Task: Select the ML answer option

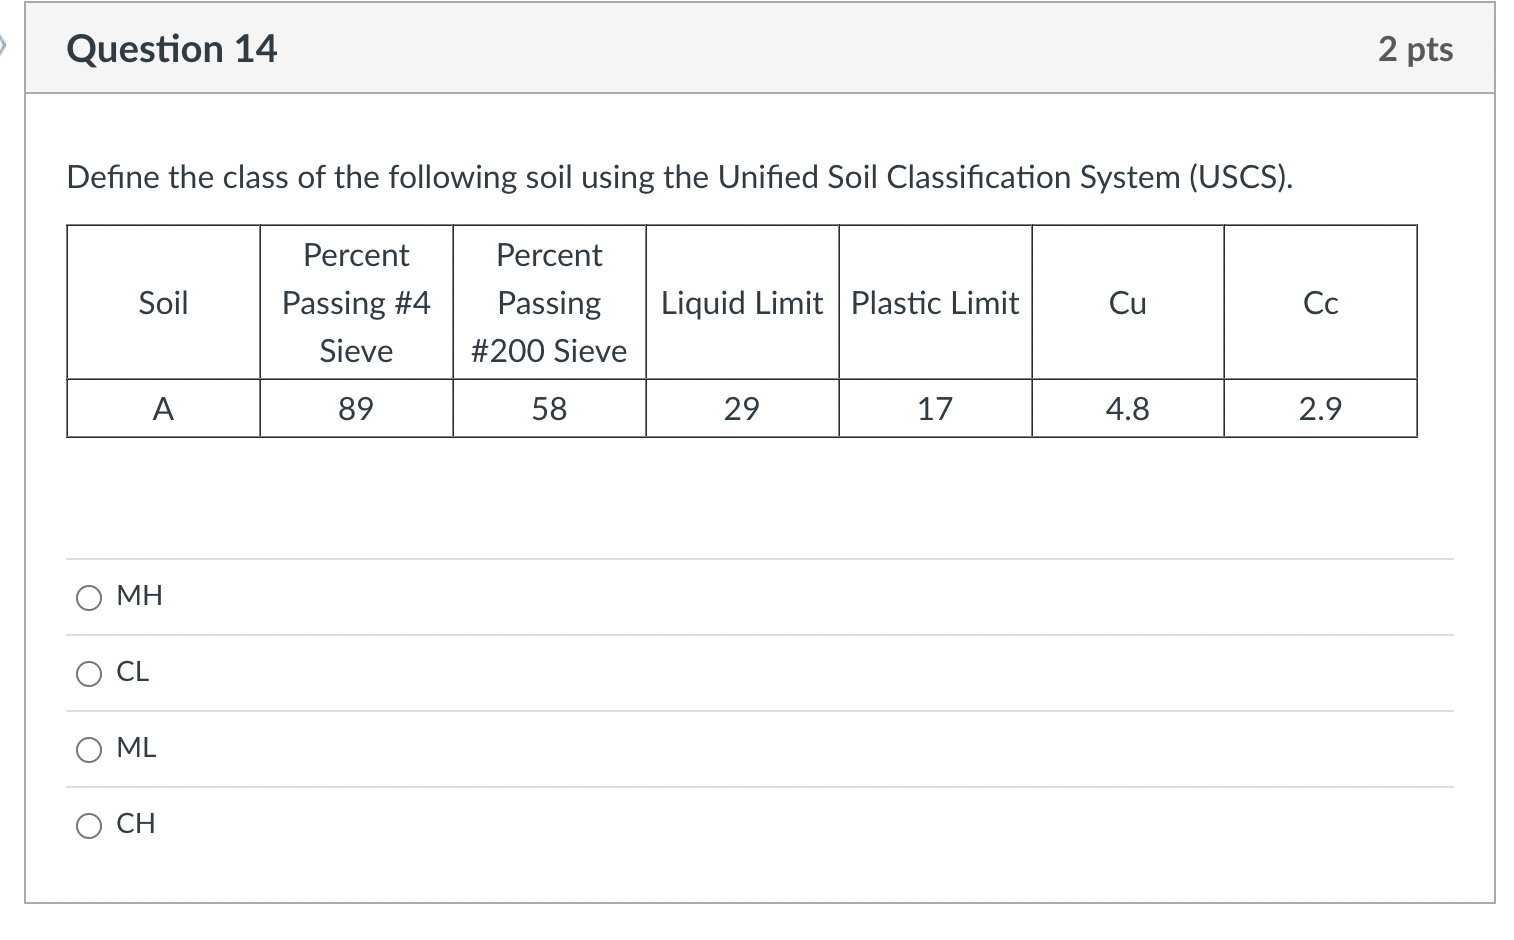Action: click(90, 749)
